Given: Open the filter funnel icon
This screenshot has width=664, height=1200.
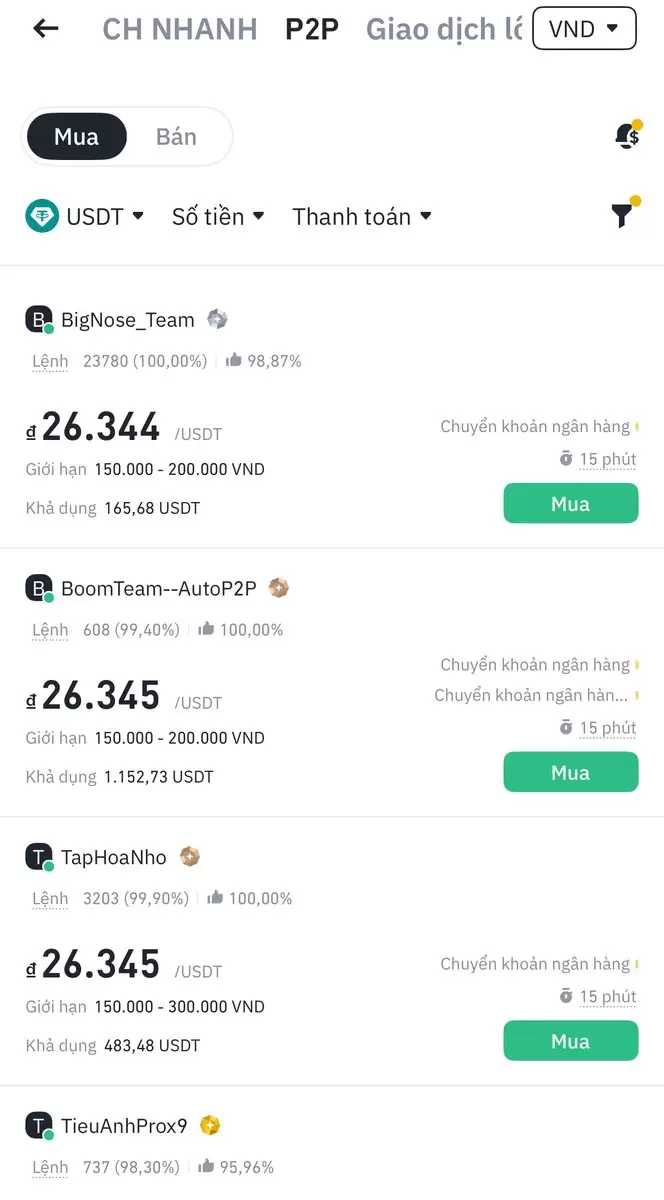Looking at the screenshot, I should pyautogui.click(x=622, y=215).
